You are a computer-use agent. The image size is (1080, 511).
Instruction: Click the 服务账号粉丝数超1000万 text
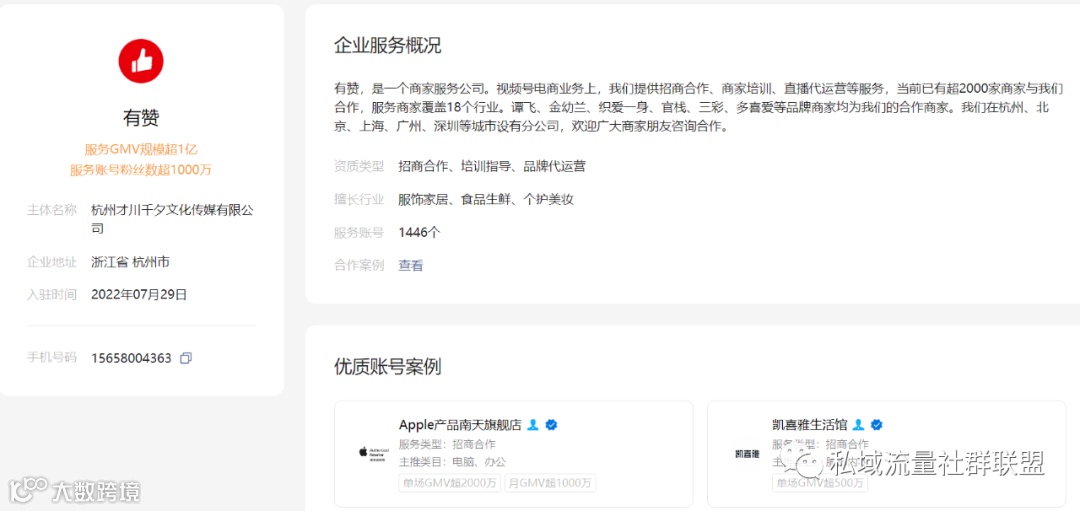[141, 170]
